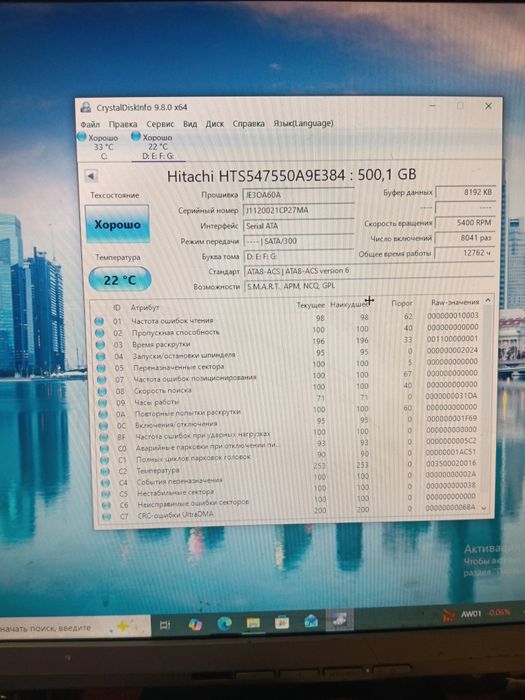Click the status orb for 02 Пропускная способность
Viewport: 525px width, 700px height.
point(100,333)
